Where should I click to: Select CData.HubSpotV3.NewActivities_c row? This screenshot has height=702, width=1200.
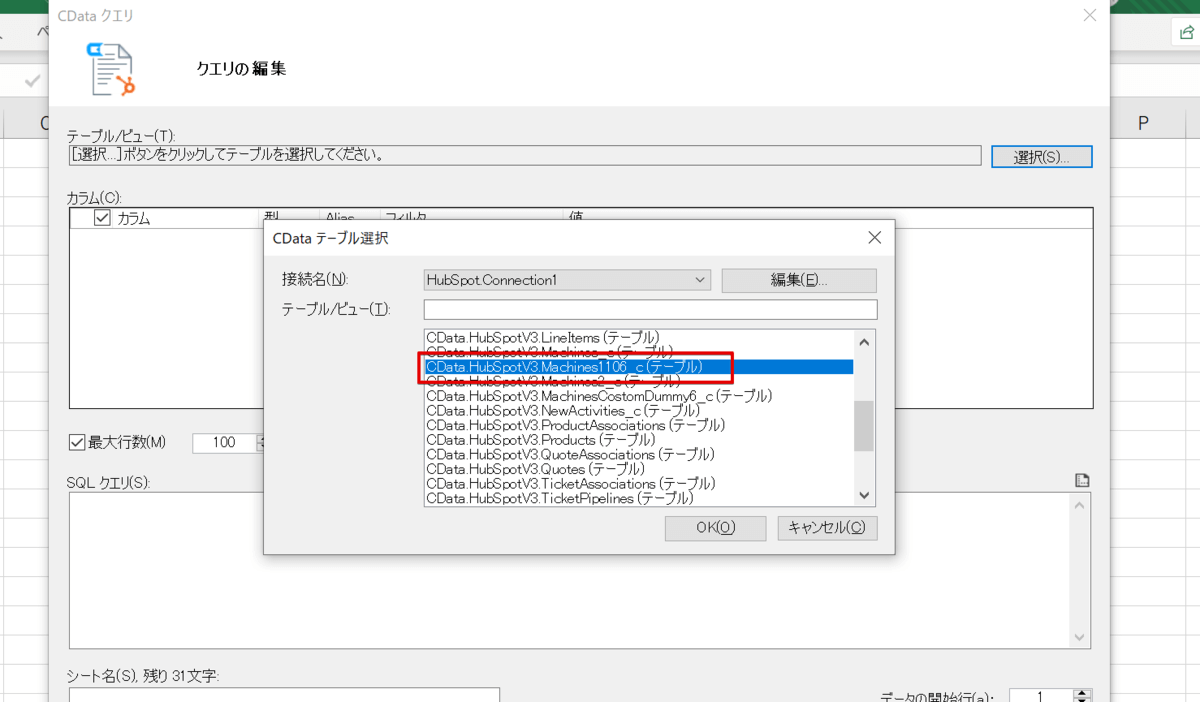[639, 411]
